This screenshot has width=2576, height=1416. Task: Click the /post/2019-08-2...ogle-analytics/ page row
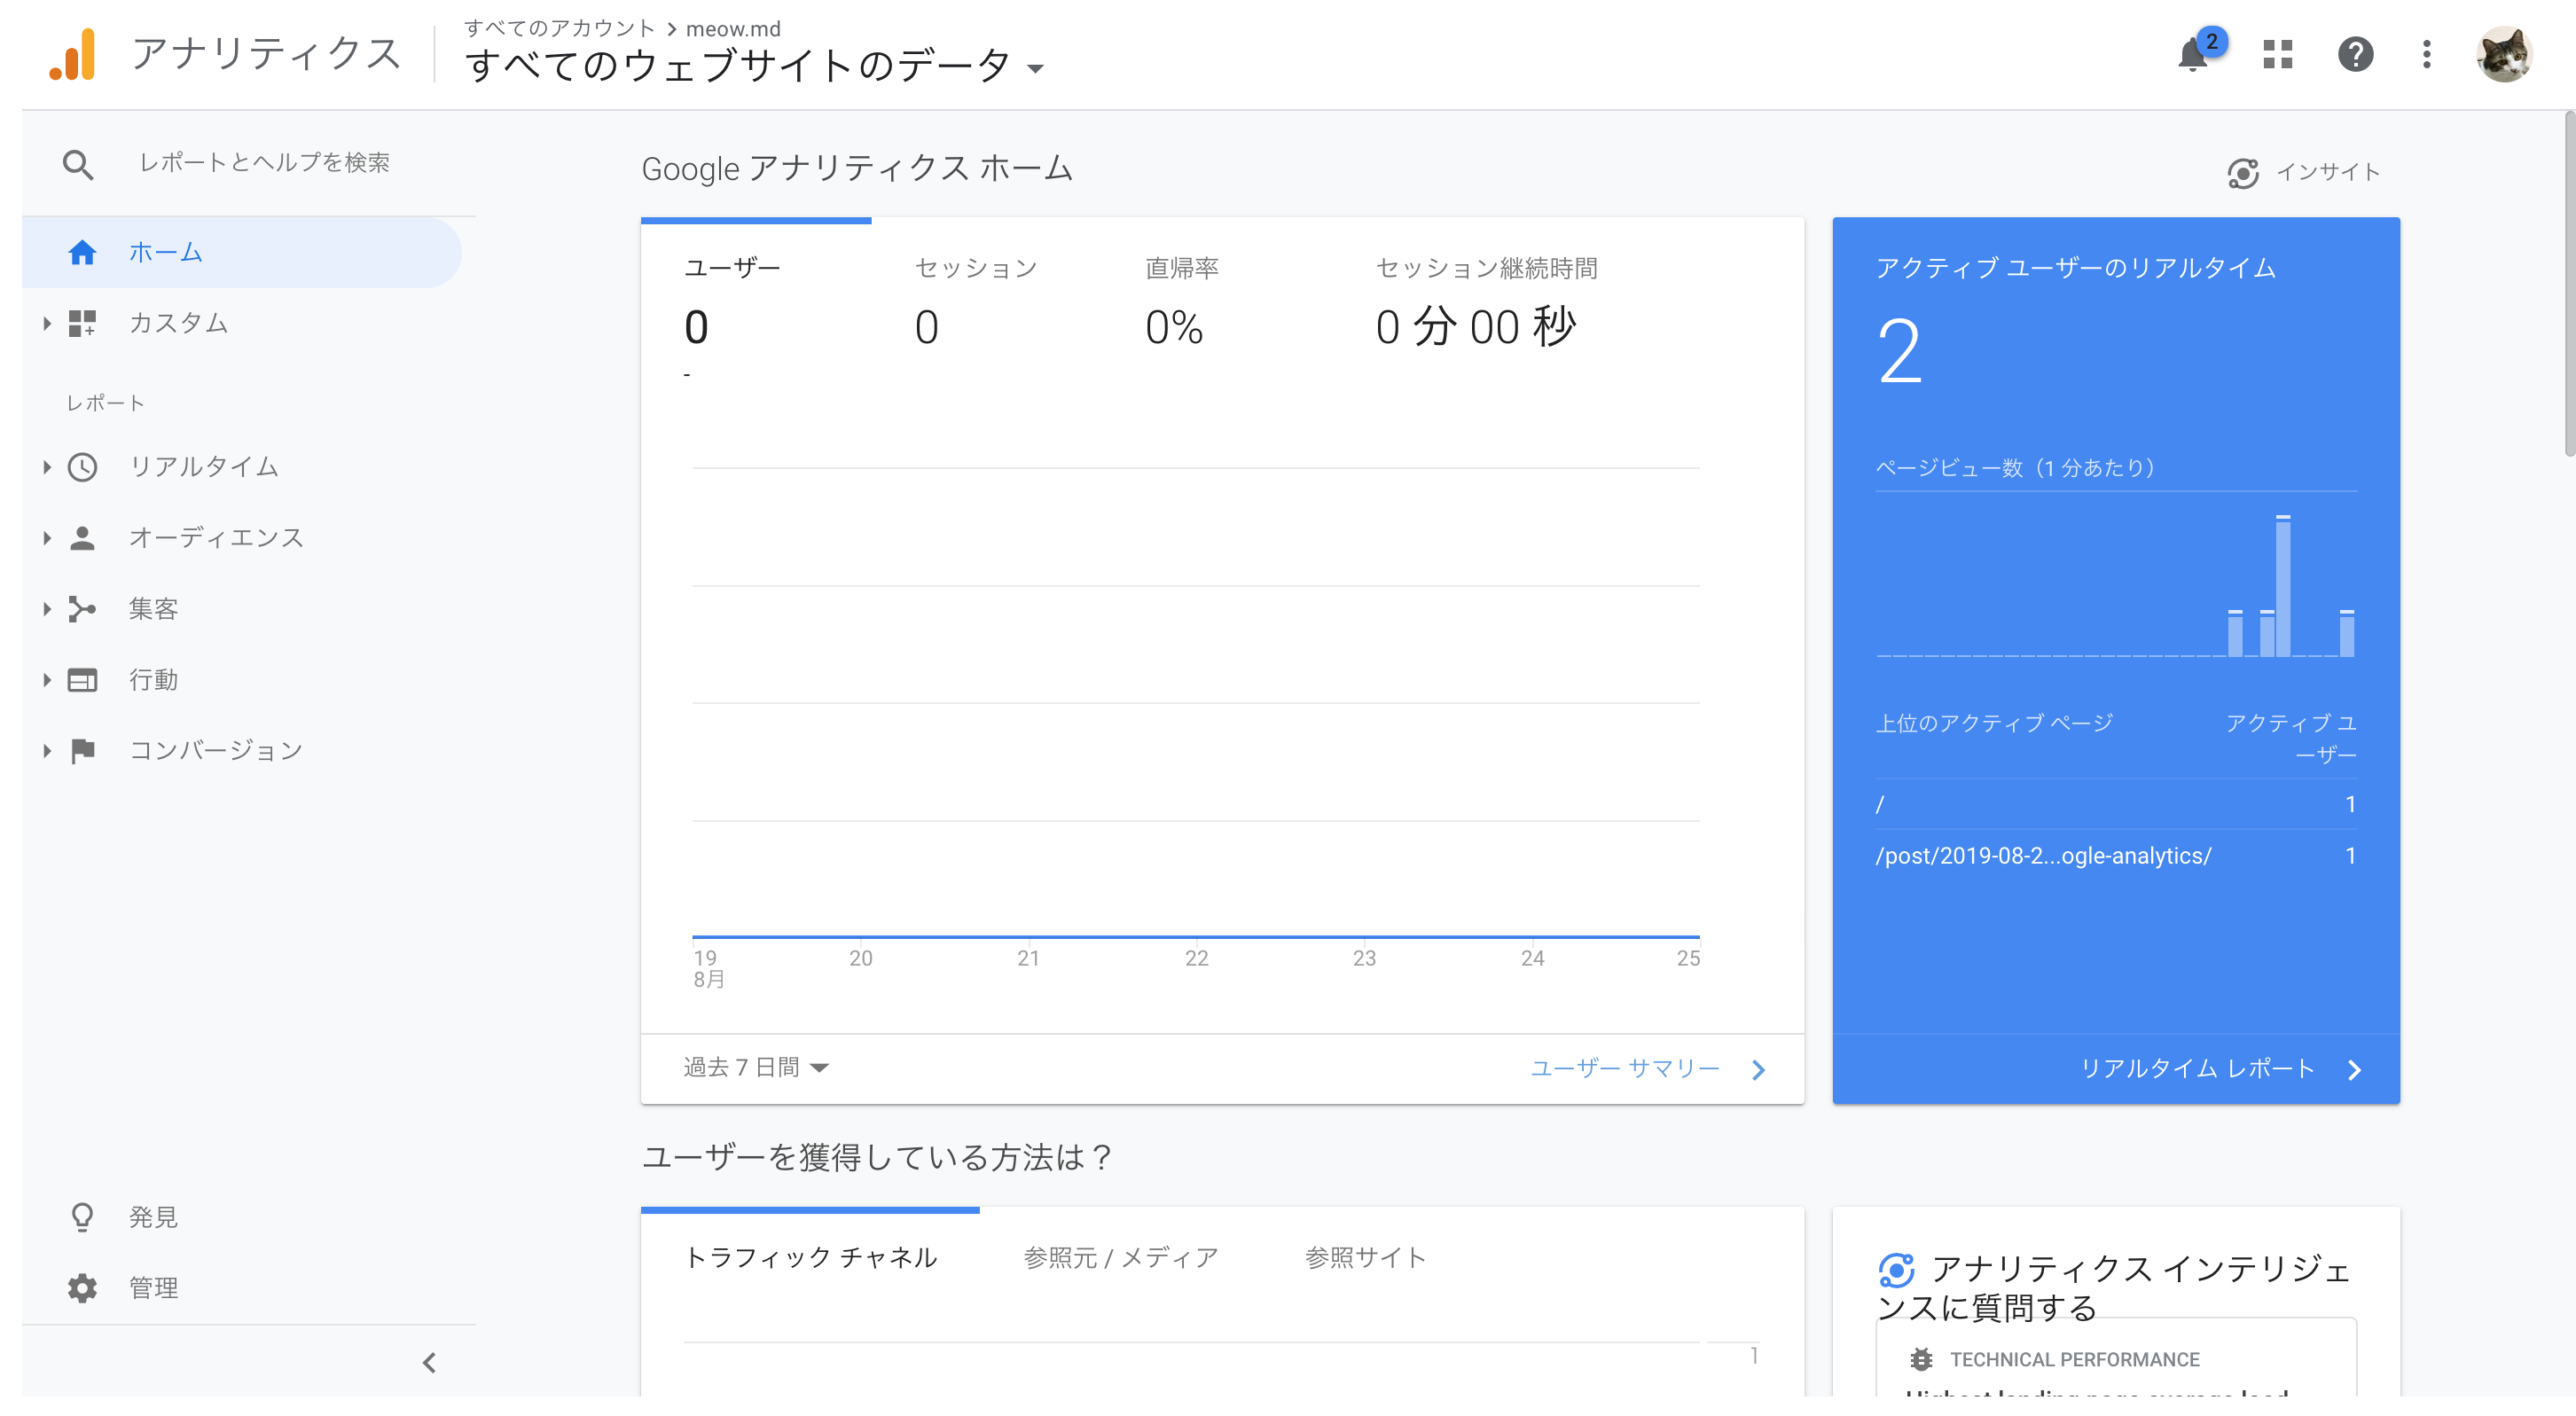(2116, 856)
